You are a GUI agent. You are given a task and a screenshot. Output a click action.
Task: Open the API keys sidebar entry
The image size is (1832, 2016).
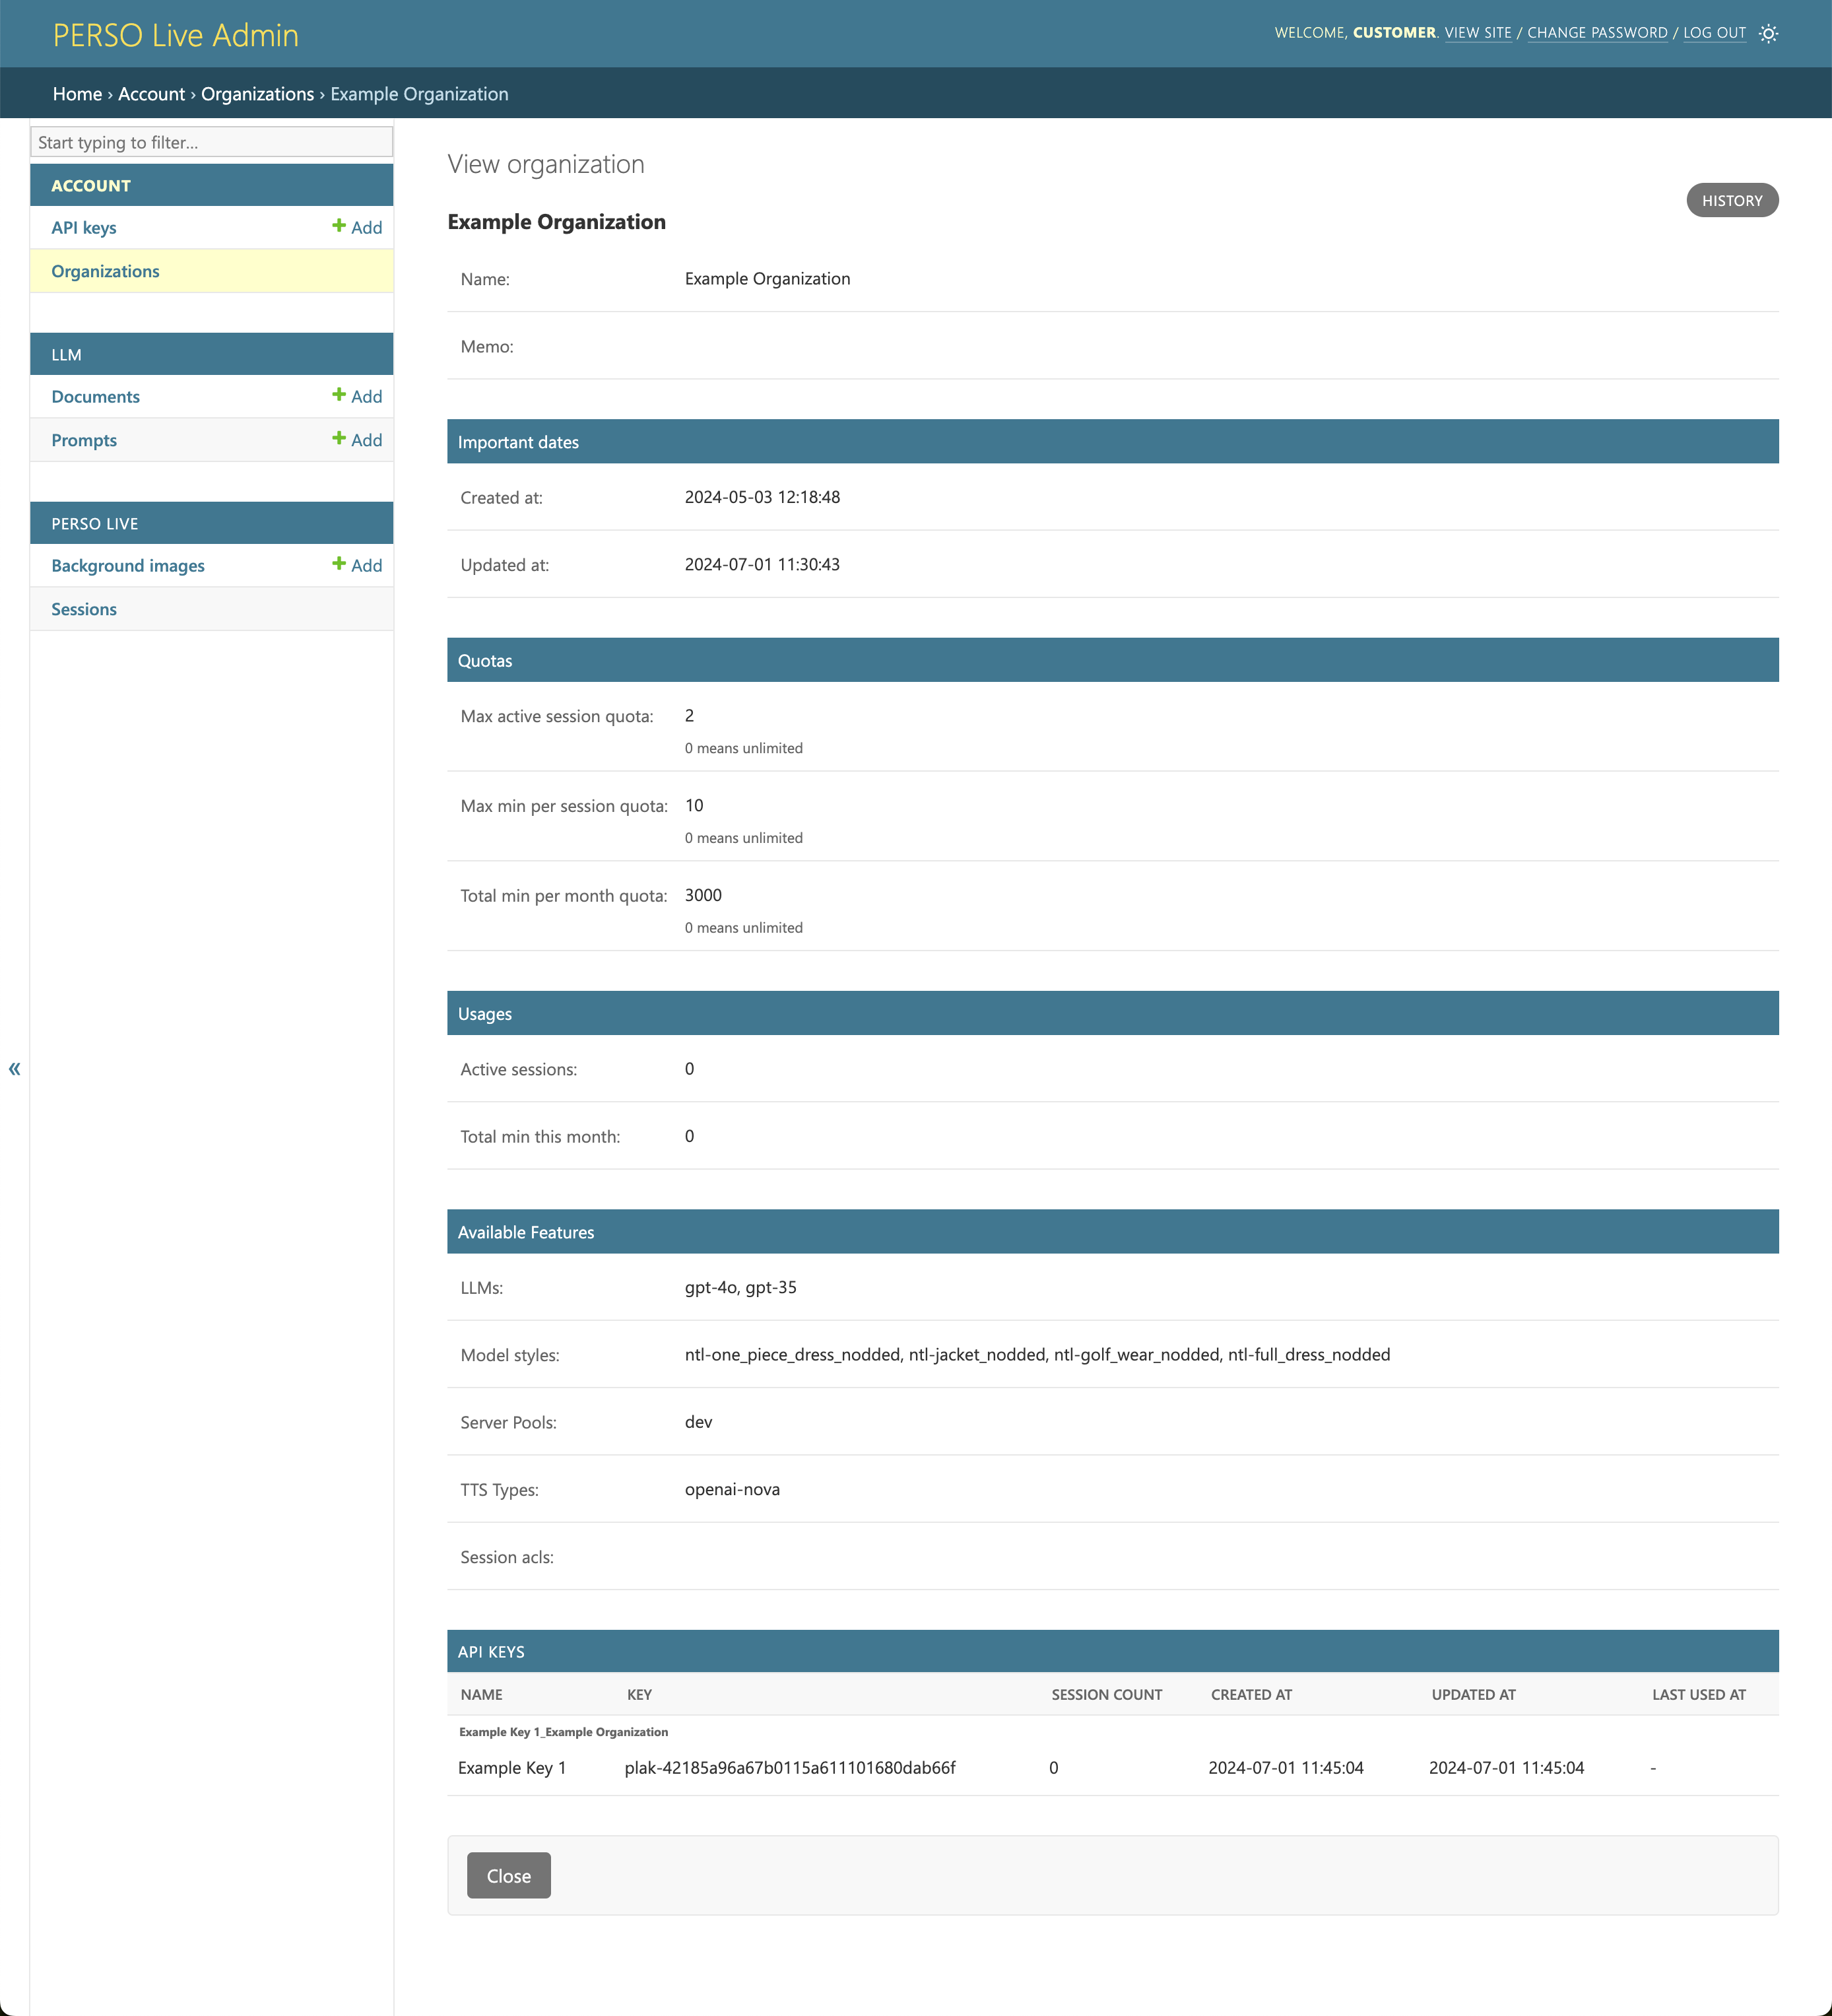point(84,227)
